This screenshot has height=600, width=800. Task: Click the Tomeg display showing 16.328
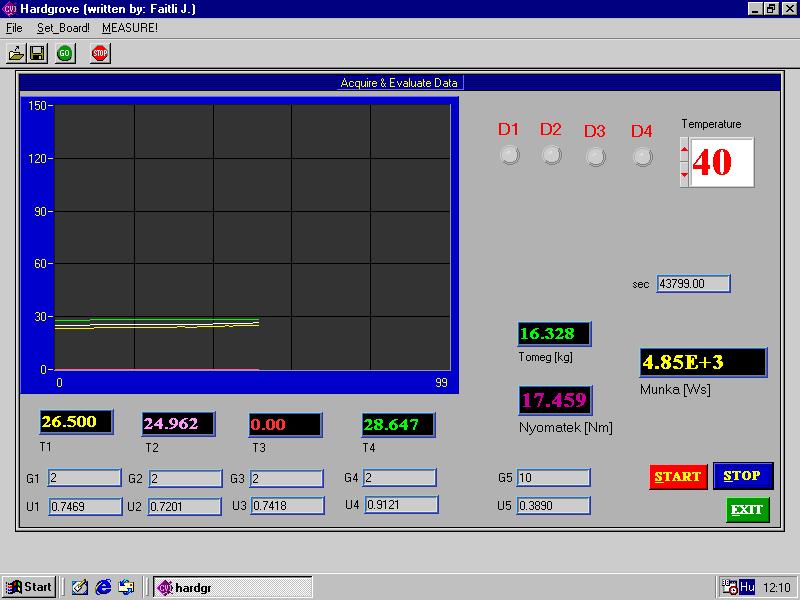click(554, 334)
